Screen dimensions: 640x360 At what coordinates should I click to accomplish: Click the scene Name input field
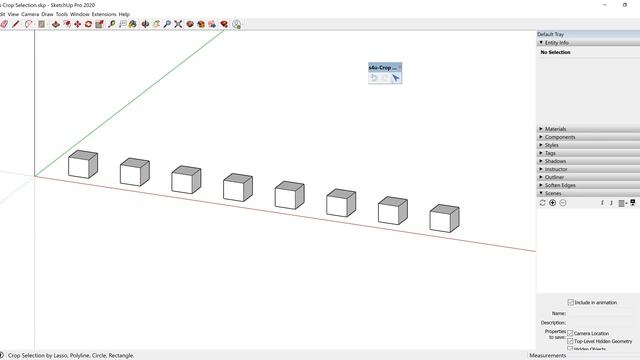coord(601,313)
